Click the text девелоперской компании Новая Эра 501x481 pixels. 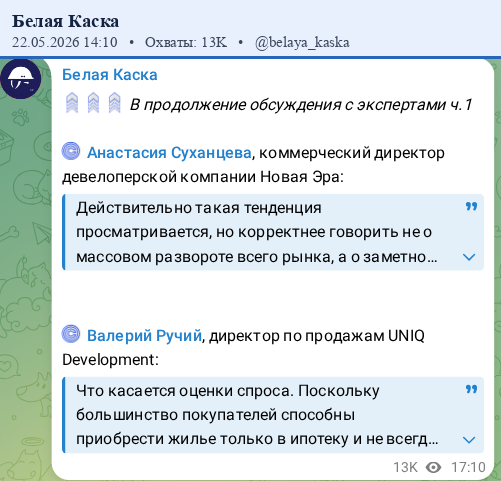[x=203, y=177]
